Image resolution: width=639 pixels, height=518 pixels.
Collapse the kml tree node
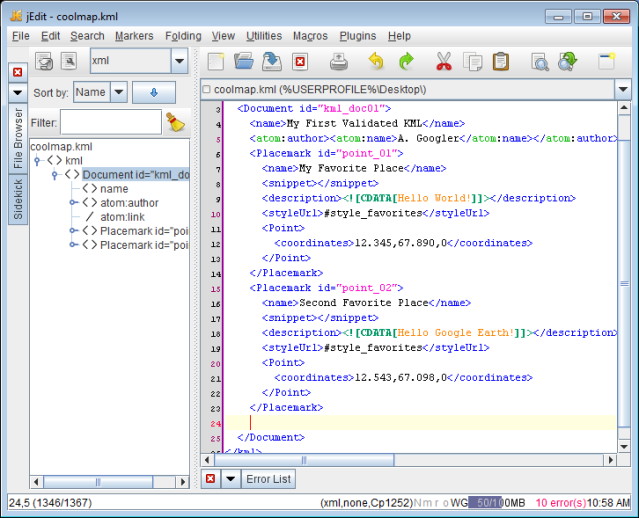(37, 161)
